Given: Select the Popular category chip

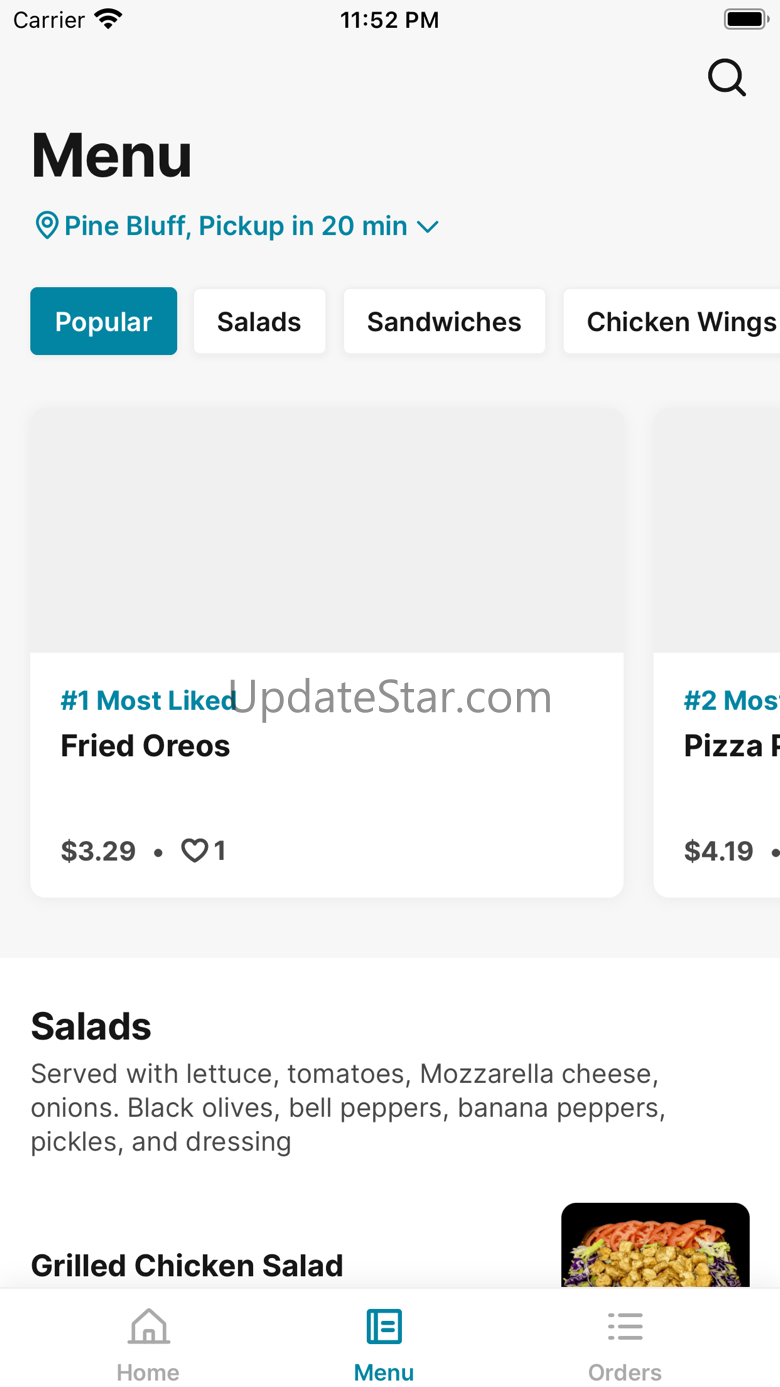Looking at the screenshot, I should point(104,321).
